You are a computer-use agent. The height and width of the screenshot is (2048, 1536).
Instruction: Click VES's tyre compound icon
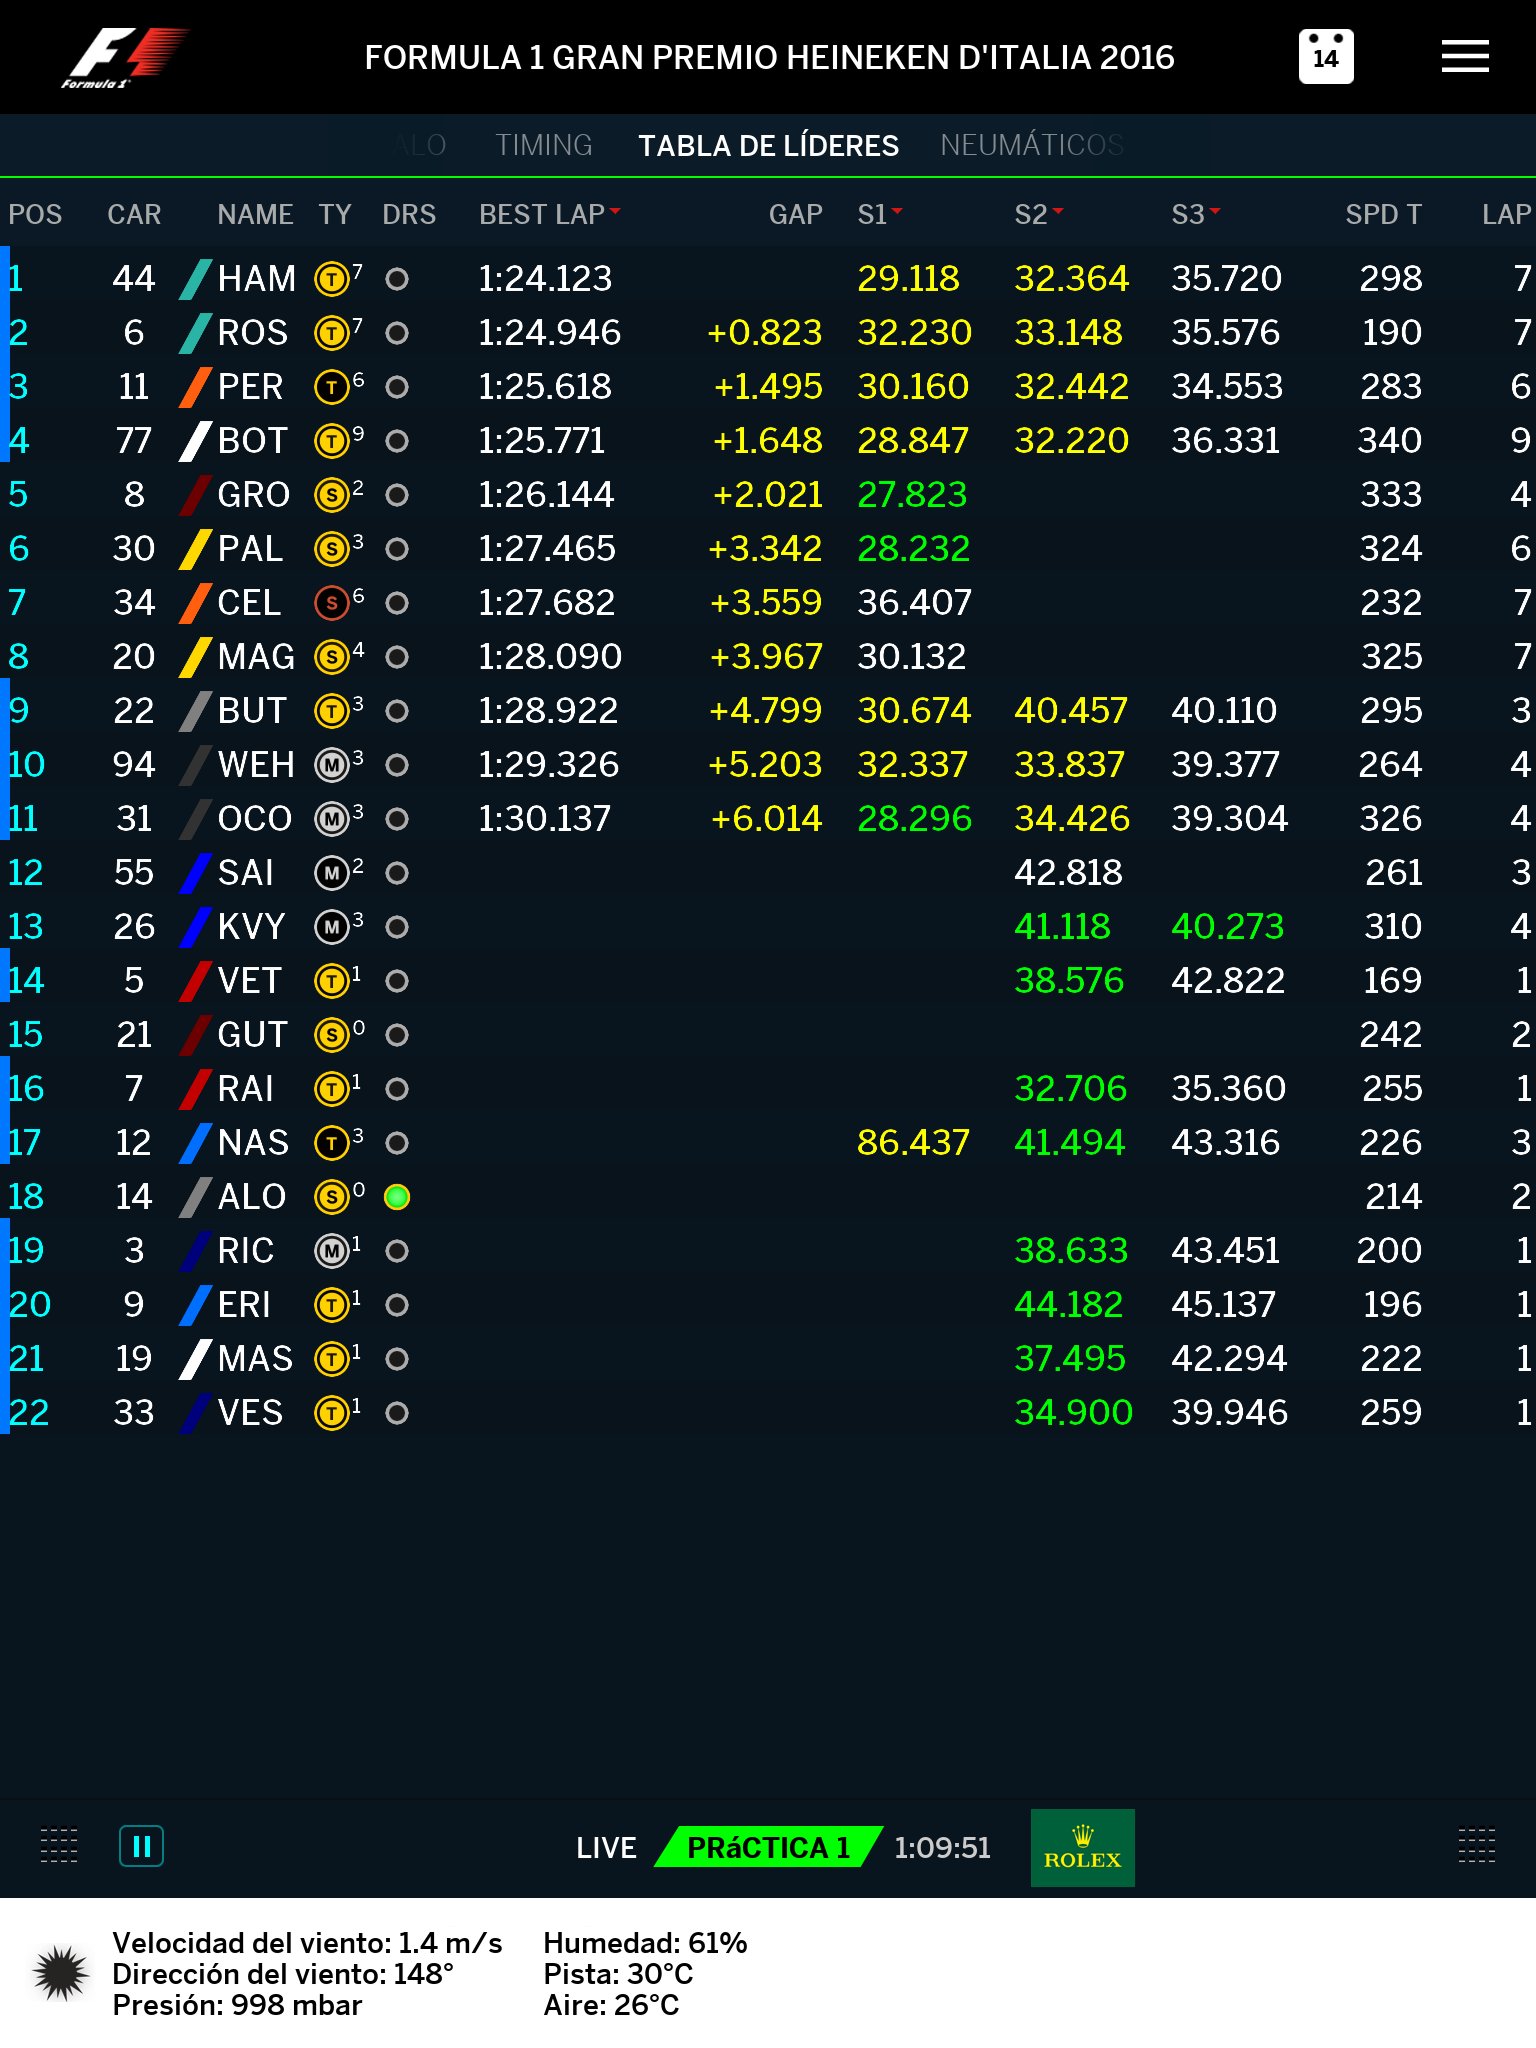[x=331, y=1413]
